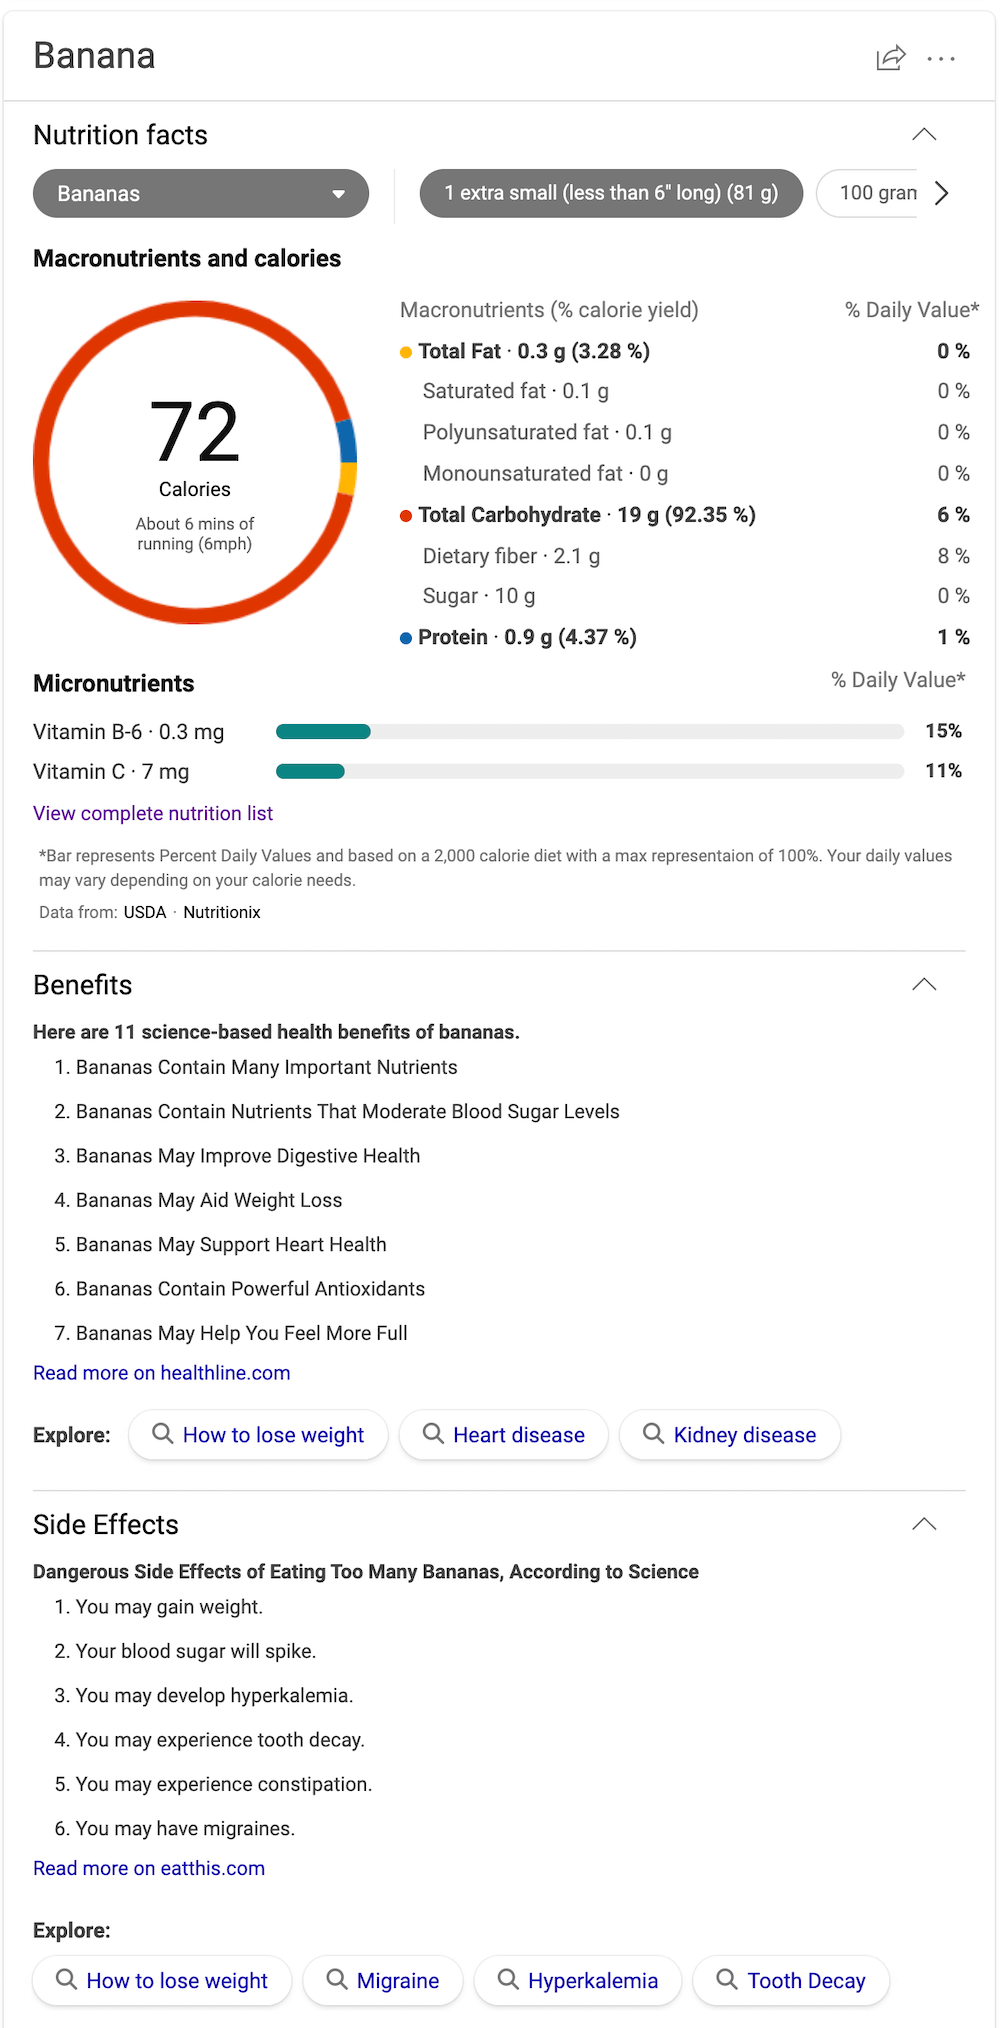
Task: Collapse the Side Effects section
Action: pyautogui.click(x=924, y=1524)
